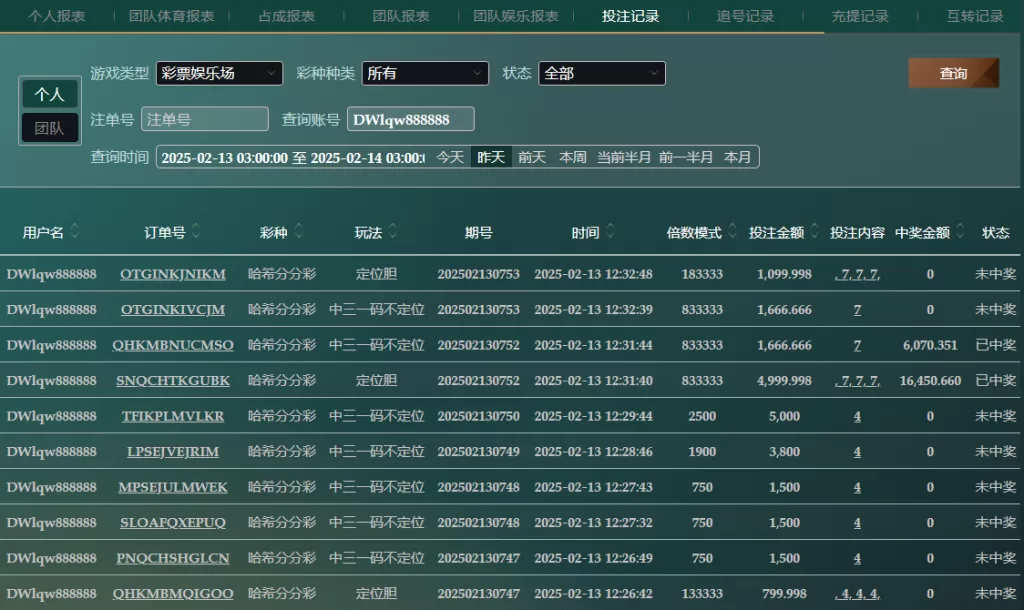Viewport: 1024px width, 610px height.
Task: View bet content of order OTGINKJNIKM
Action: coord(857,274)
